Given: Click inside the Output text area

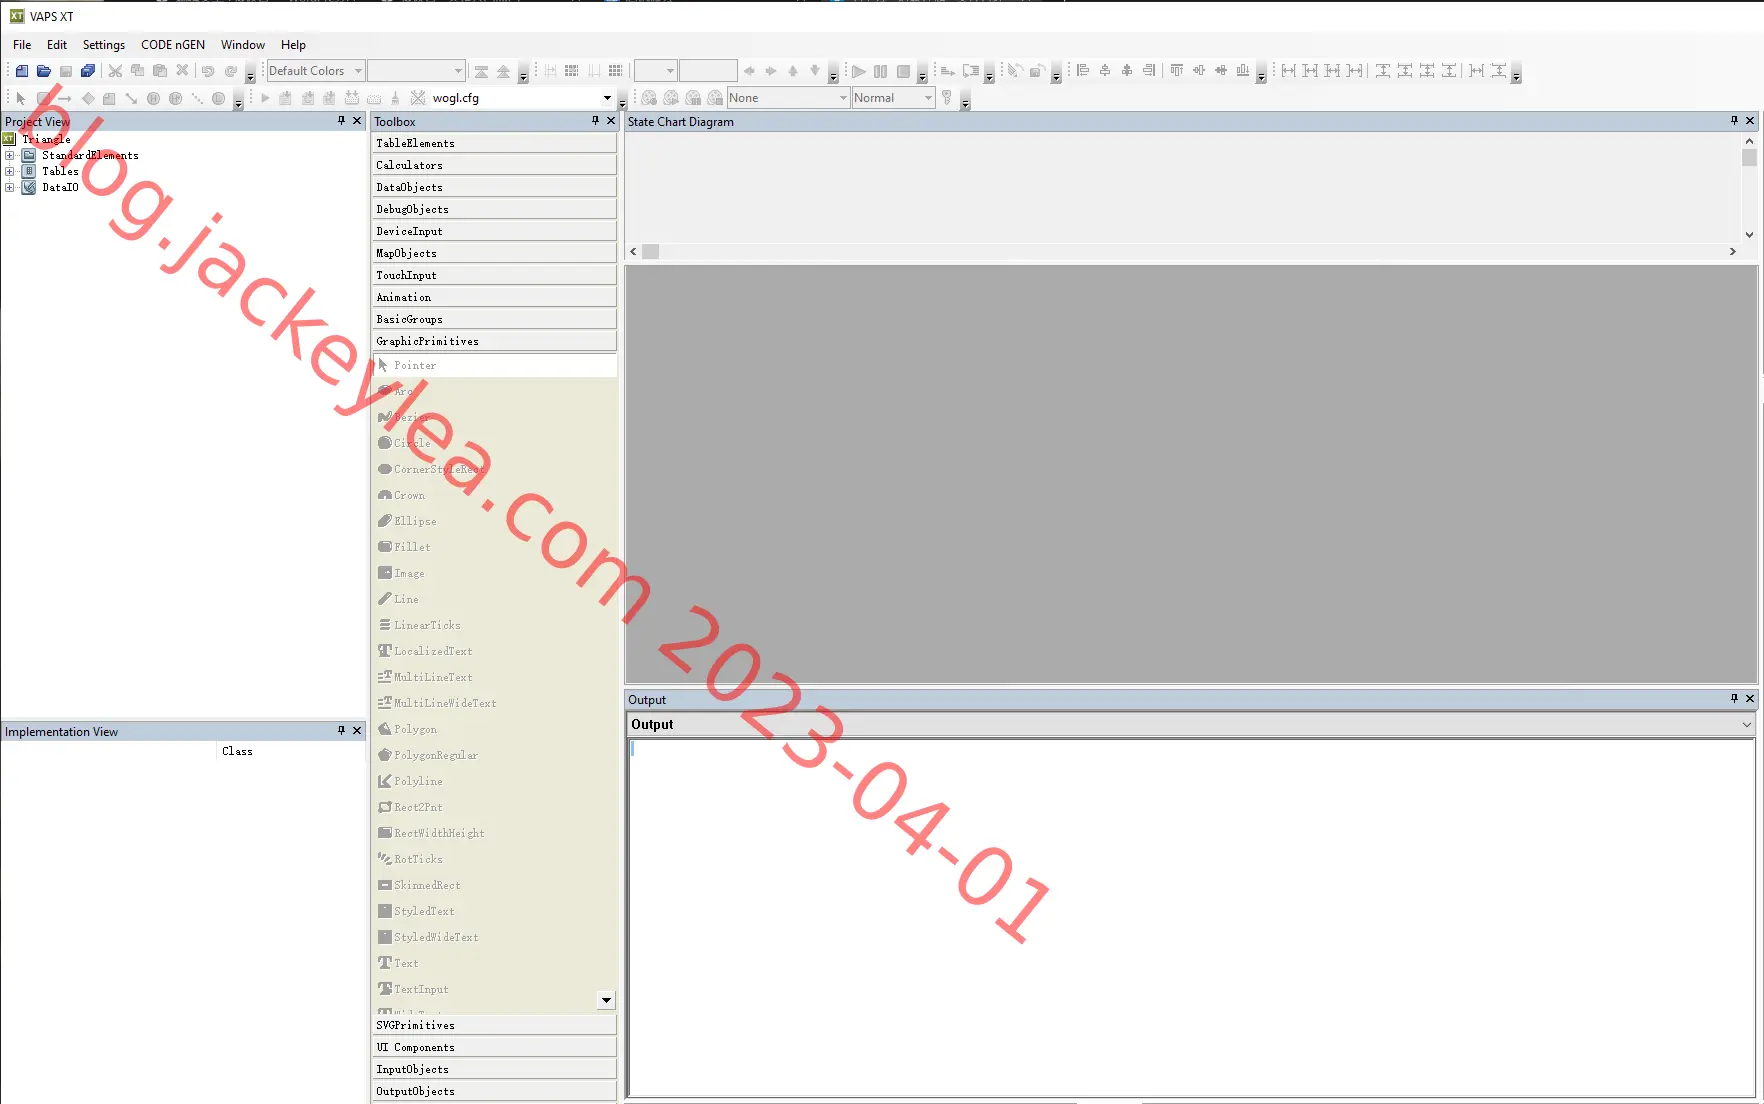Looking at the screenshot, I should pyautogui.click(x=1190, y=917).
